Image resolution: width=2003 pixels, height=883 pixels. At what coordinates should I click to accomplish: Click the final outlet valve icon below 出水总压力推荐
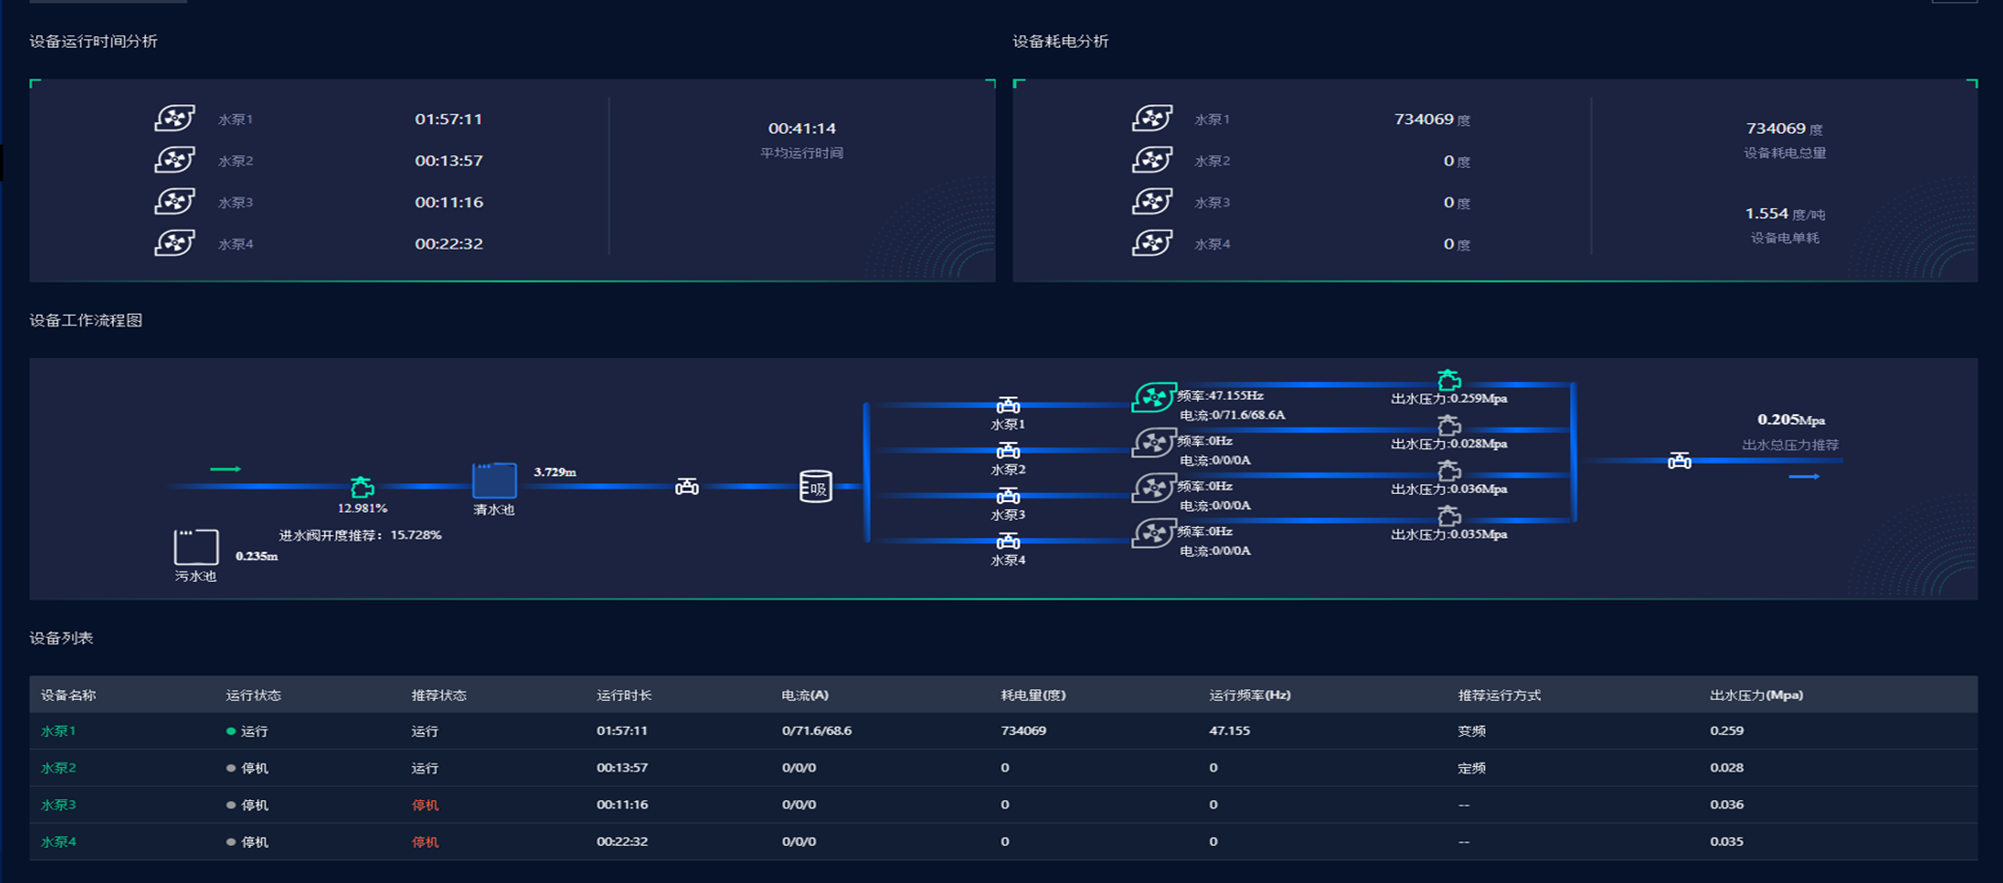[1680, 461]
